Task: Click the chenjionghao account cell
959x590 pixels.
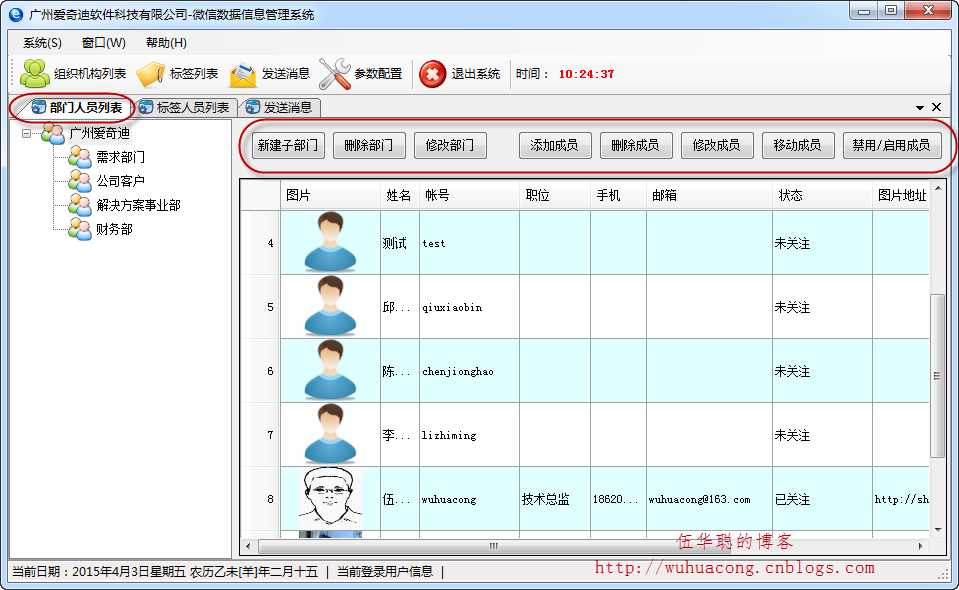Action: point(469,371)
